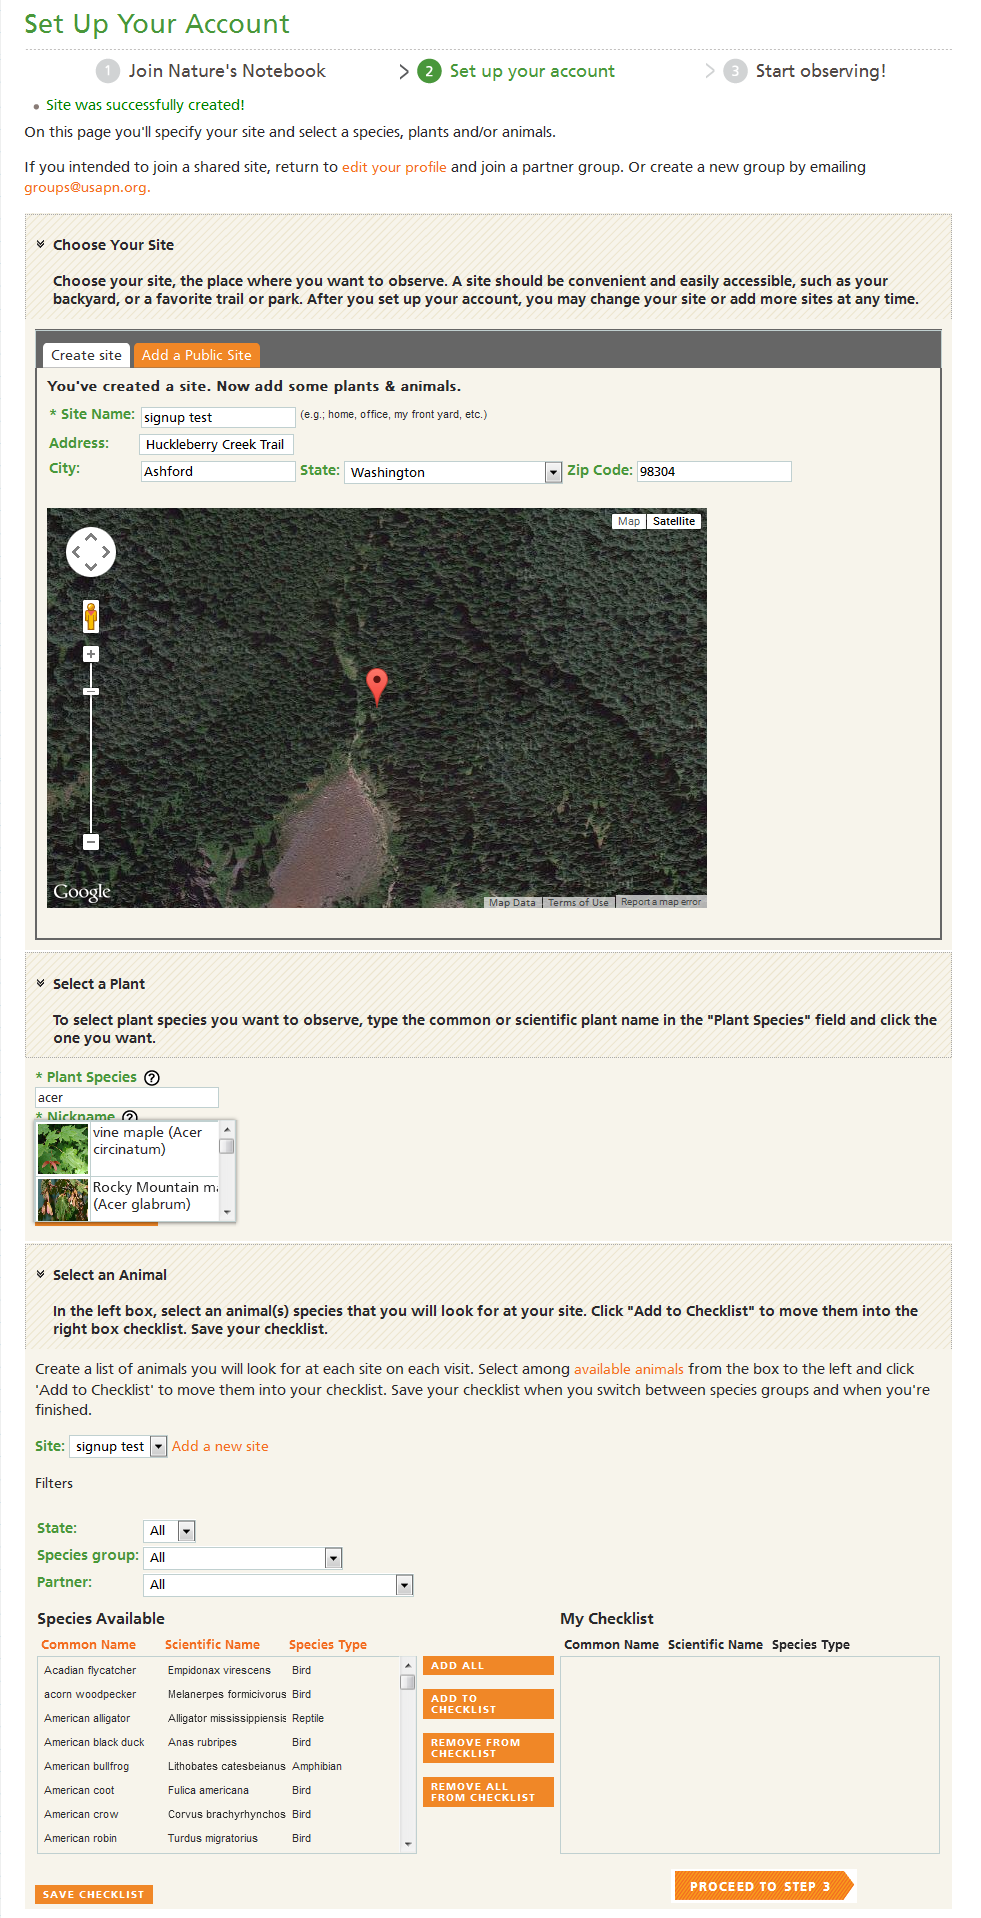Open help icon next to Plant Species
Viewport: 981px width, 1918px height.
click(x=152, y=1078)
